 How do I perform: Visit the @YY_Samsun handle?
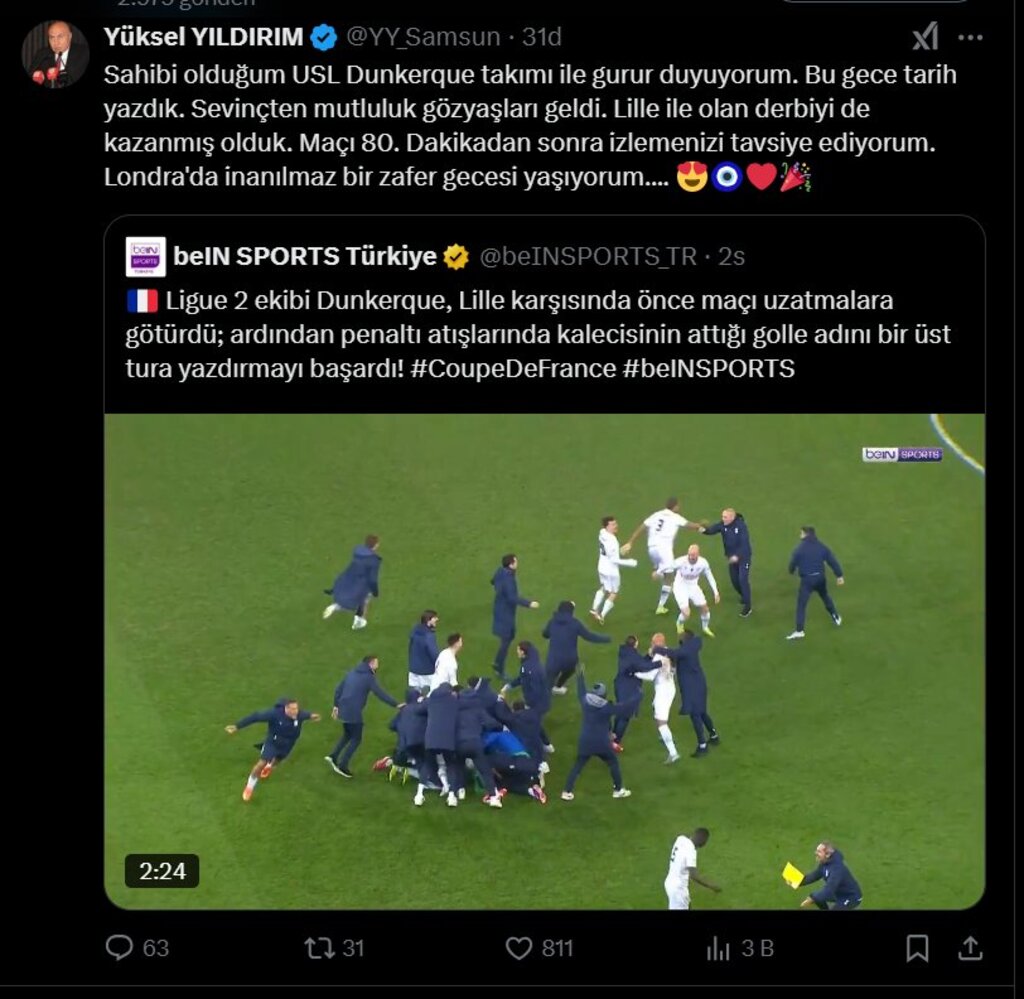(423, 38)
